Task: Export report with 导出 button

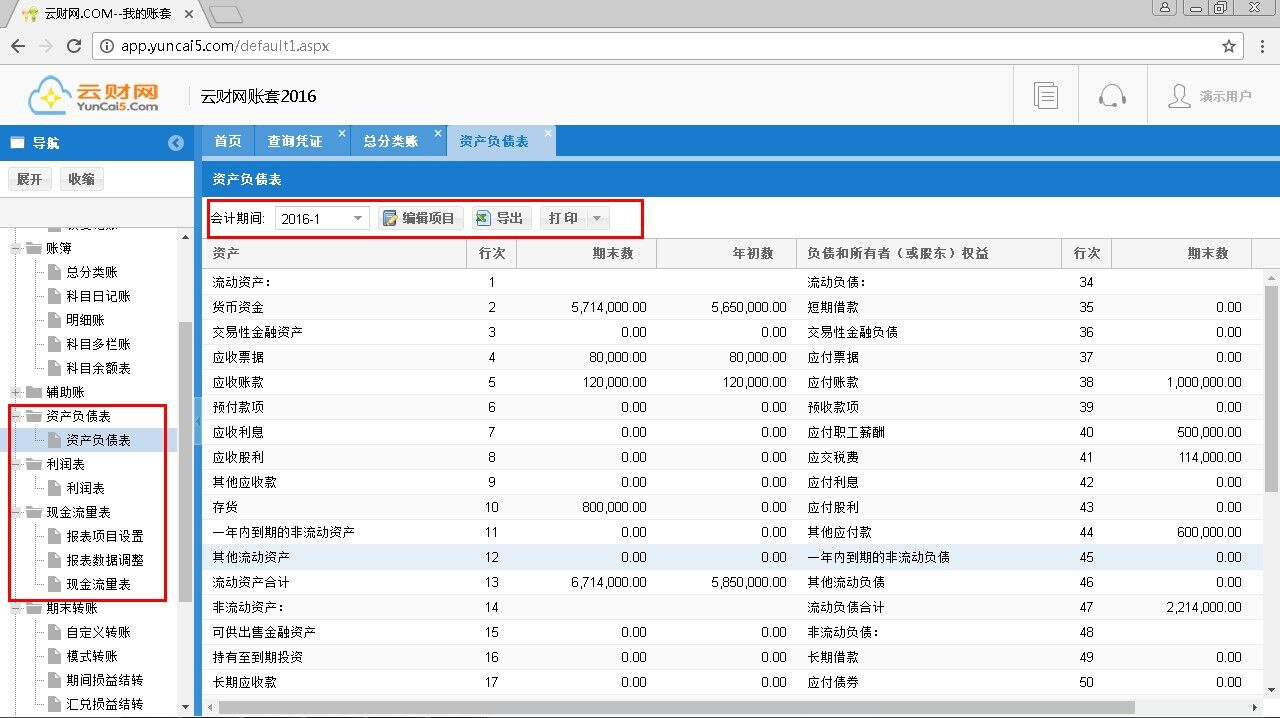Action: tap(499, 218)
